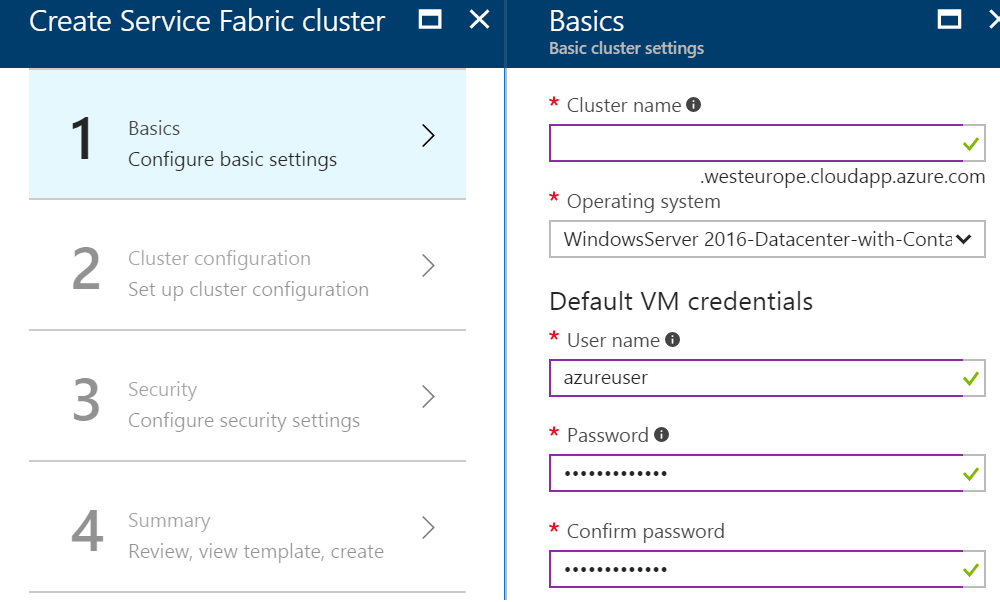Click the chevron on Cluster configuration step
1000x602 pixels.
click(429, 265)
